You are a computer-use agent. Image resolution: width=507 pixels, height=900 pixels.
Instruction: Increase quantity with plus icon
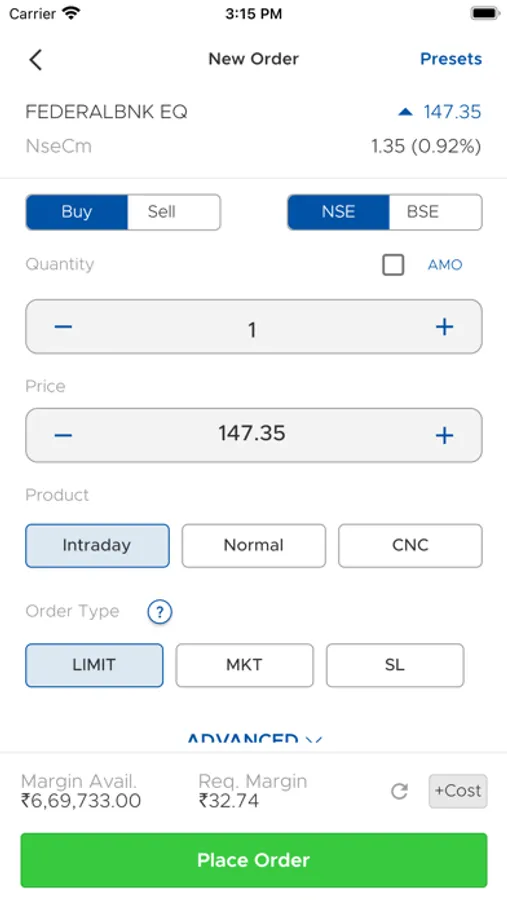tap(444, 327)
